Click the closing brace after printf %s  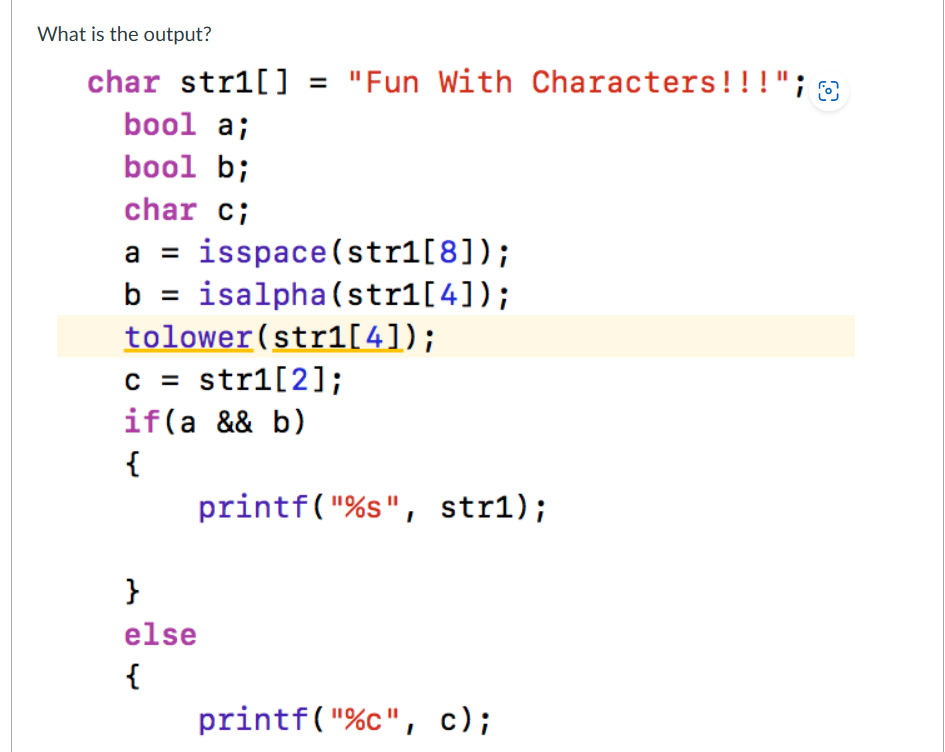(x=131, y=591)
